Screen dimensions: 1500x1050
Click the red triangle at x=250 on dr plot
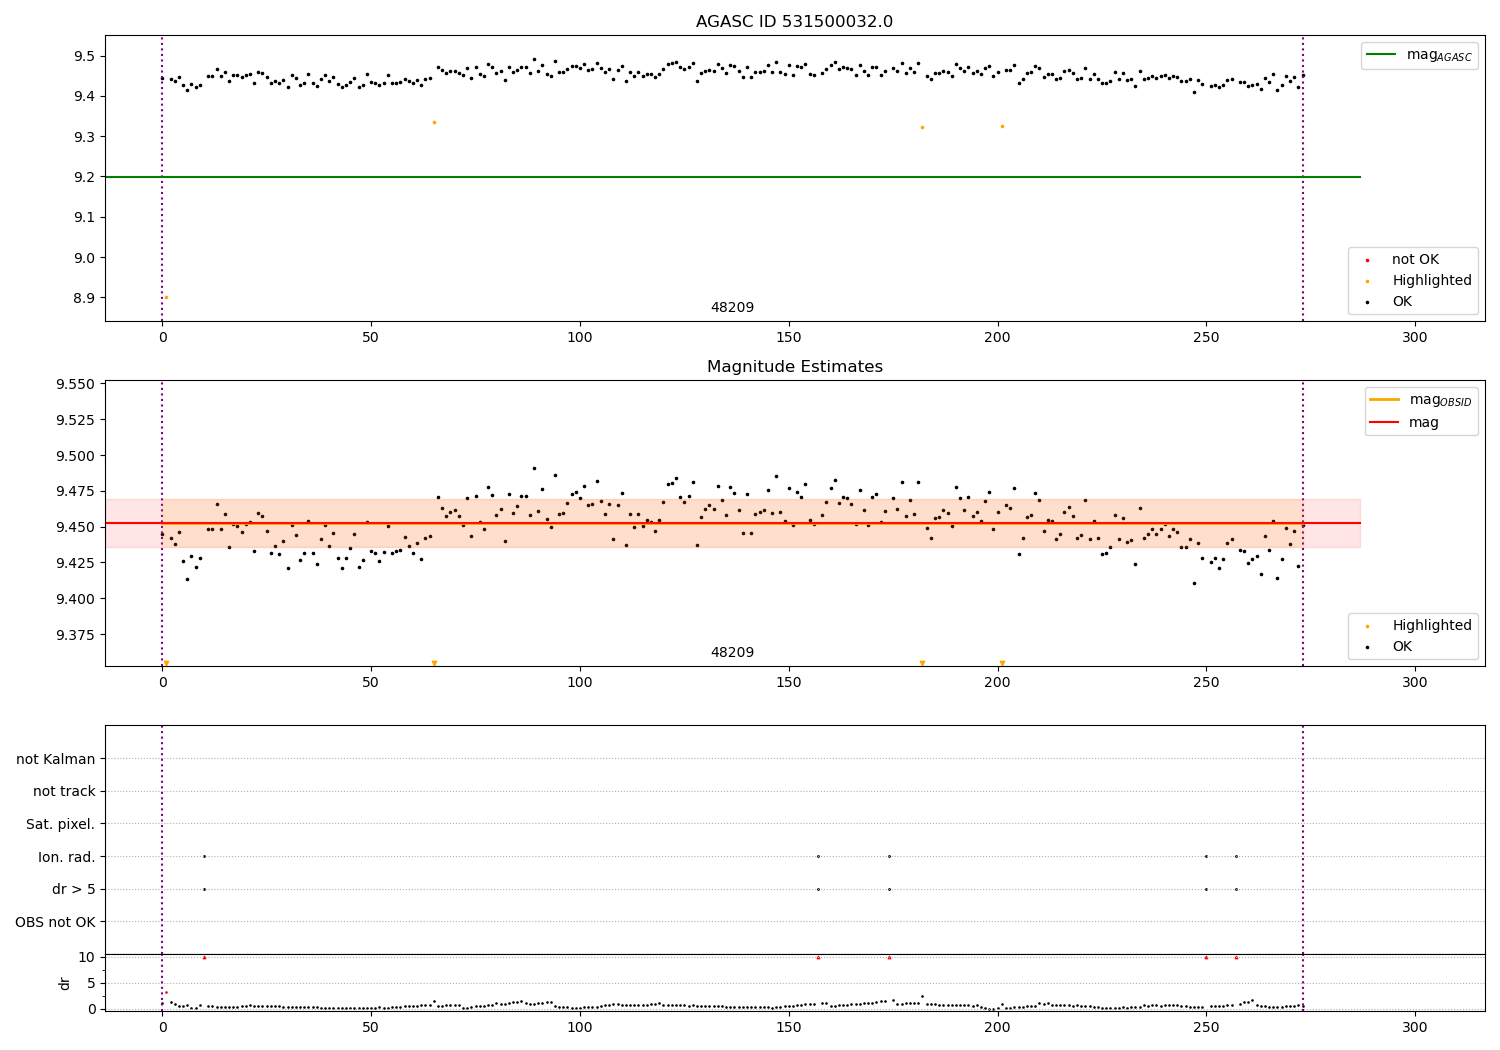click(1206, 957)
